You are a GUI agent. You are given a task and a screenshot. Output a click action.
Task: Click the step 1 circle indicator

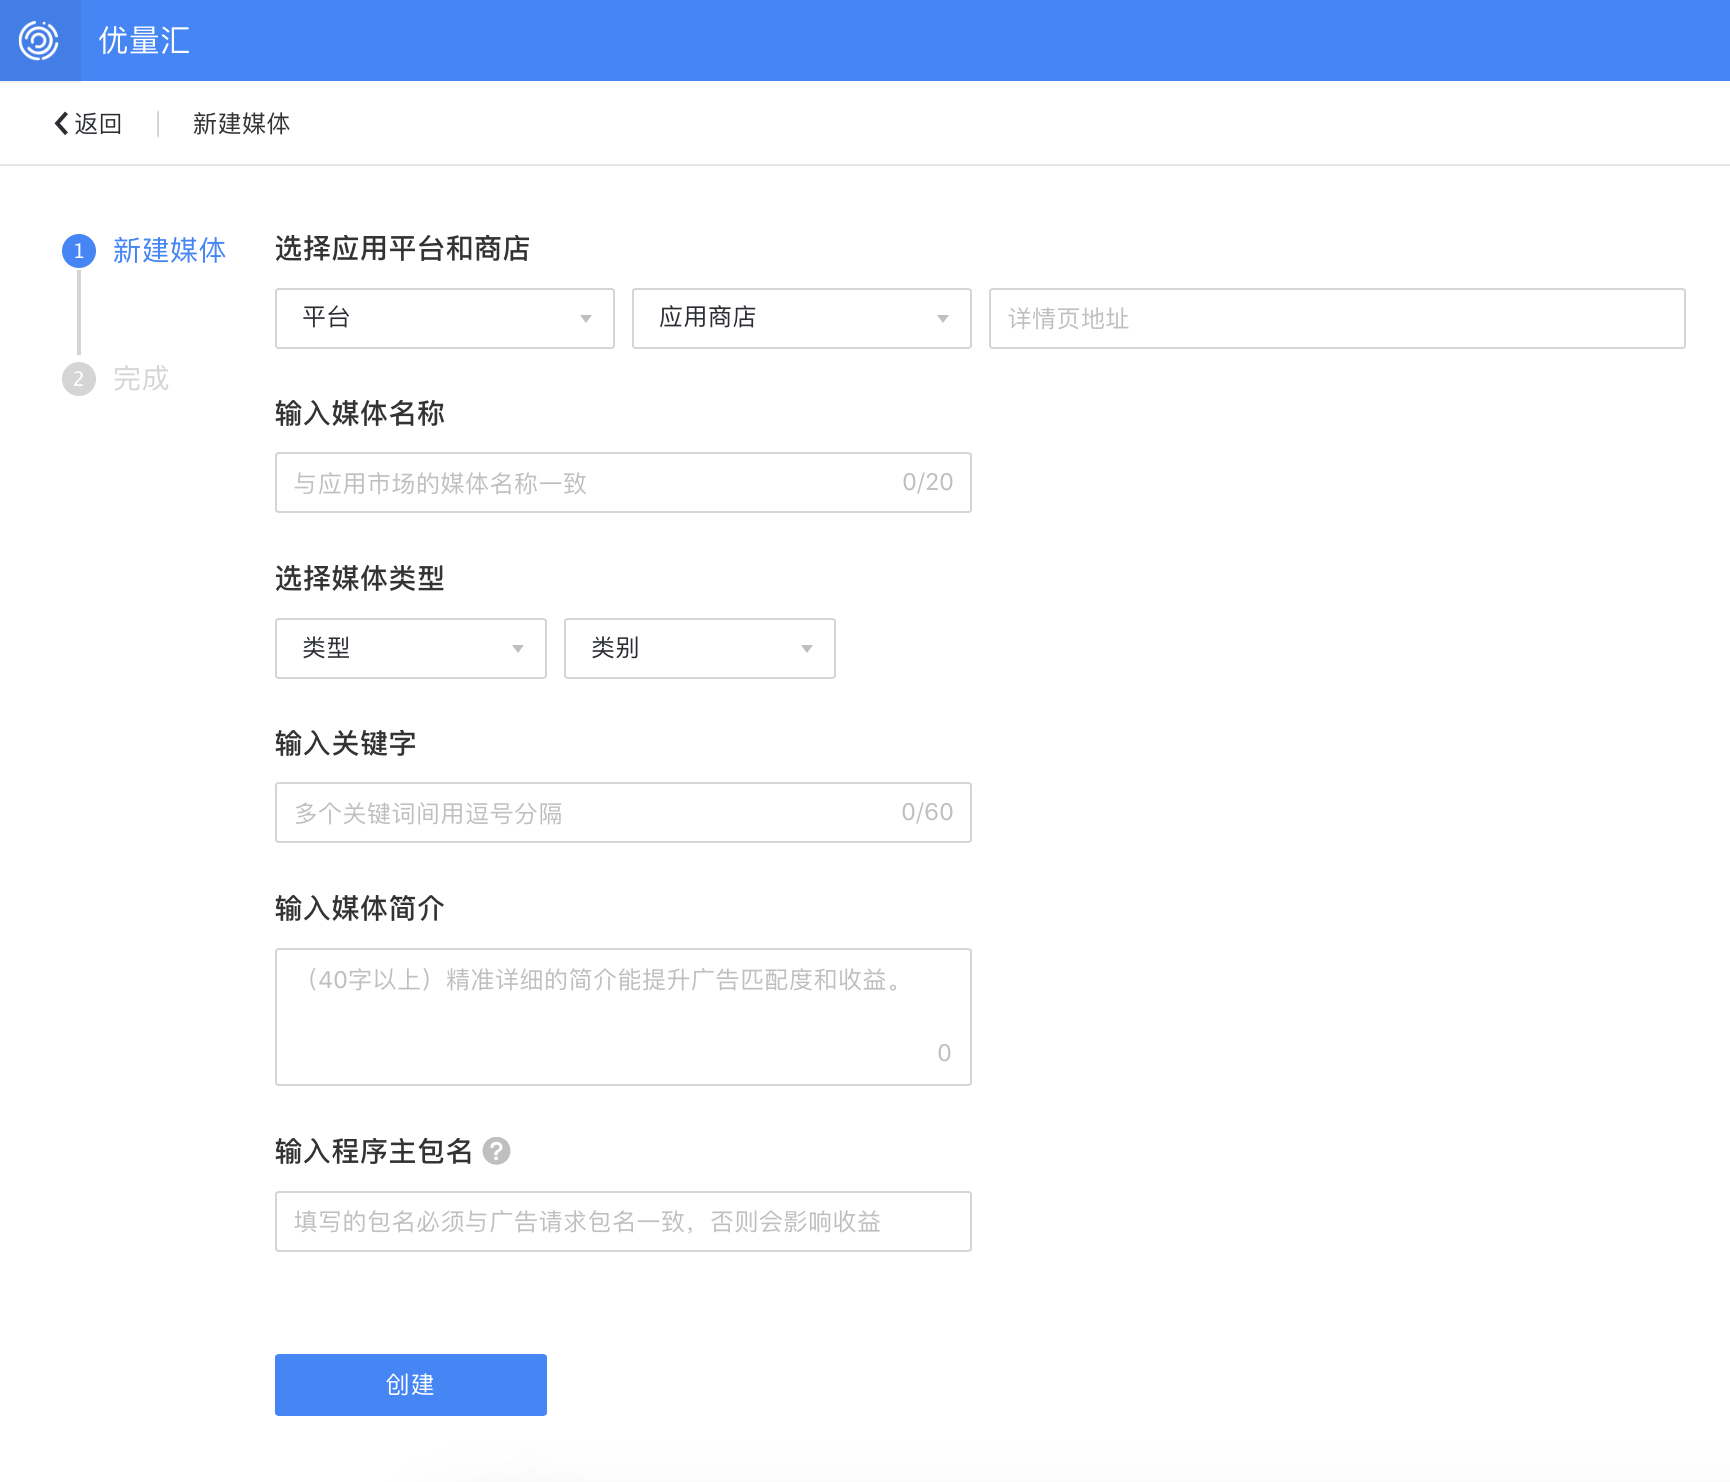(x=79, y=251)
